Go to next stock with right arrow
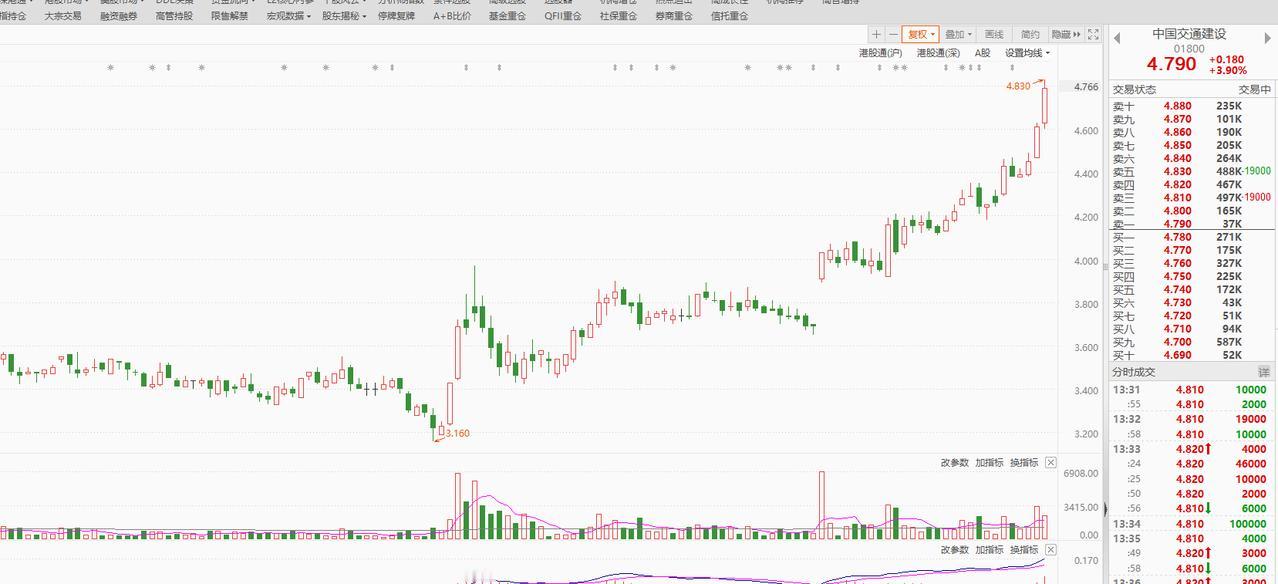 1266,39
